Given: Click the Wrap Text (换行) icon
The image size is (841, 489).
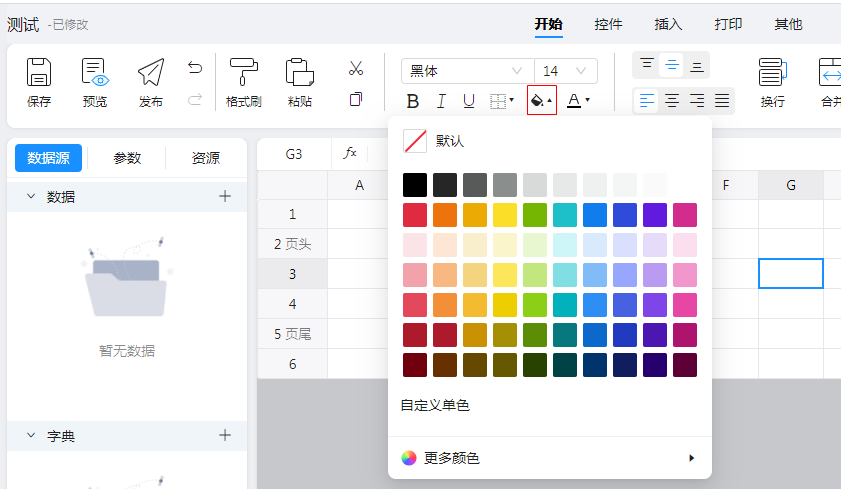Looking at the screenshot, I should click(x=772, y=73).
